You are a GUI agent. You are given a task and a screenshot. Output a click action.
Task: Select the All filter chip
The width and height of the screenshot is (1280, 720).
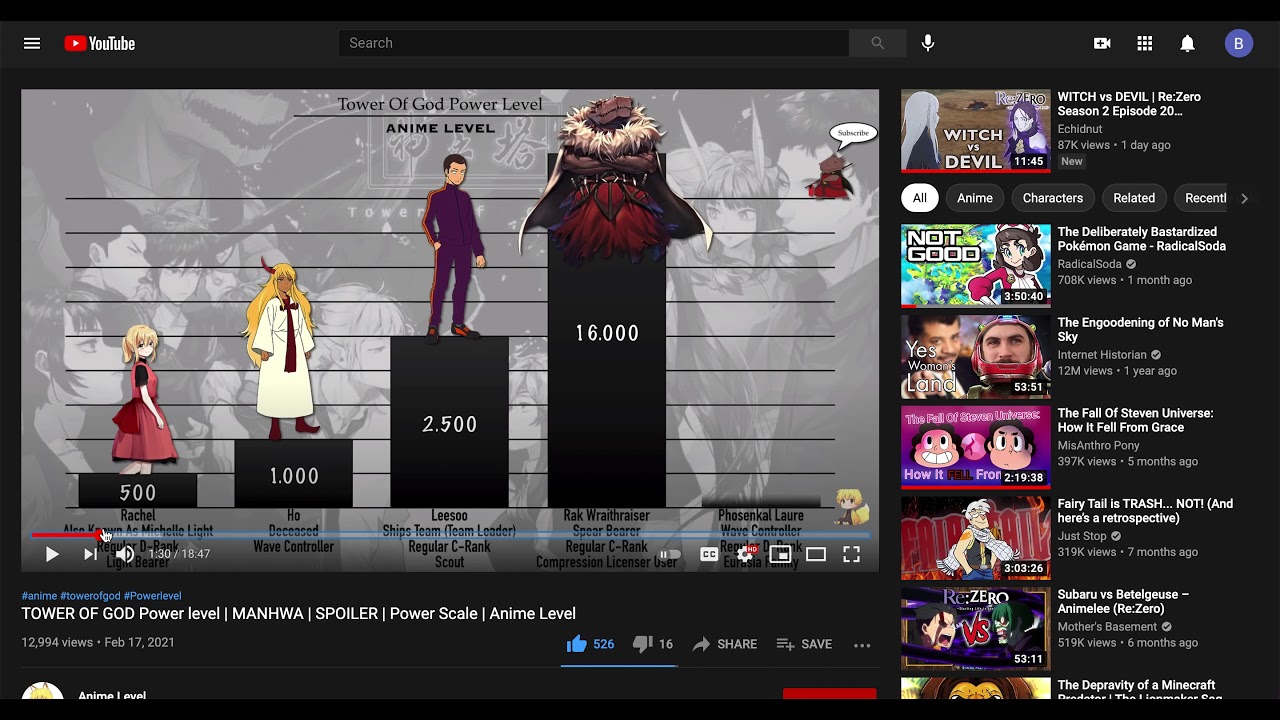click(920, 198)
